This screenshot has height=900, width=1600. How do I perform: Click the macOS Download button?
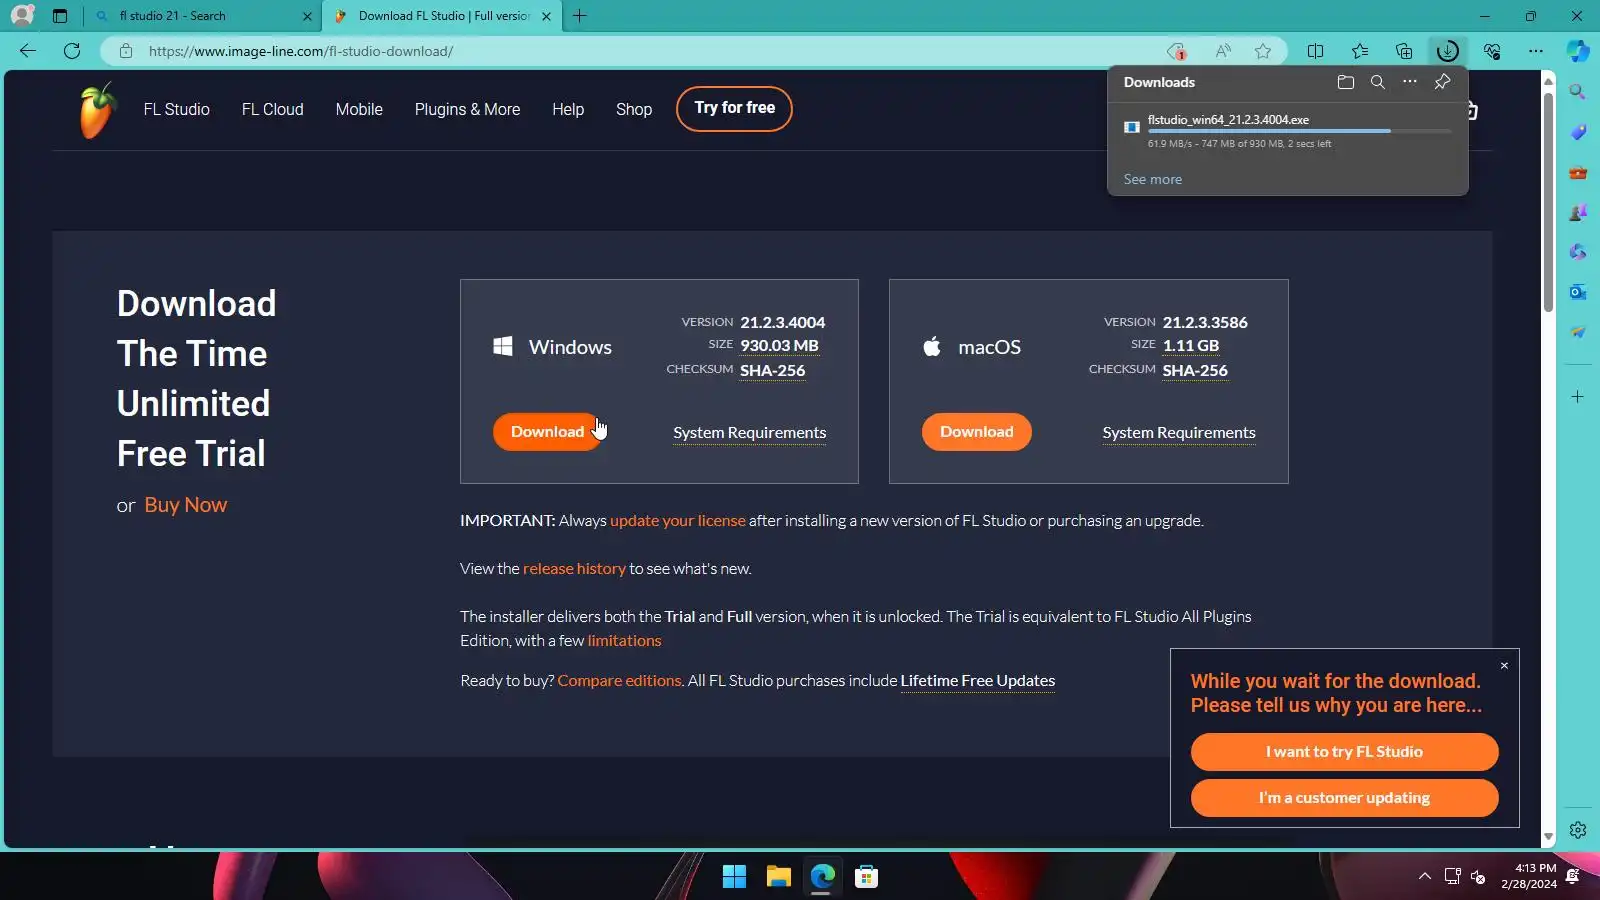coord(977,432)
